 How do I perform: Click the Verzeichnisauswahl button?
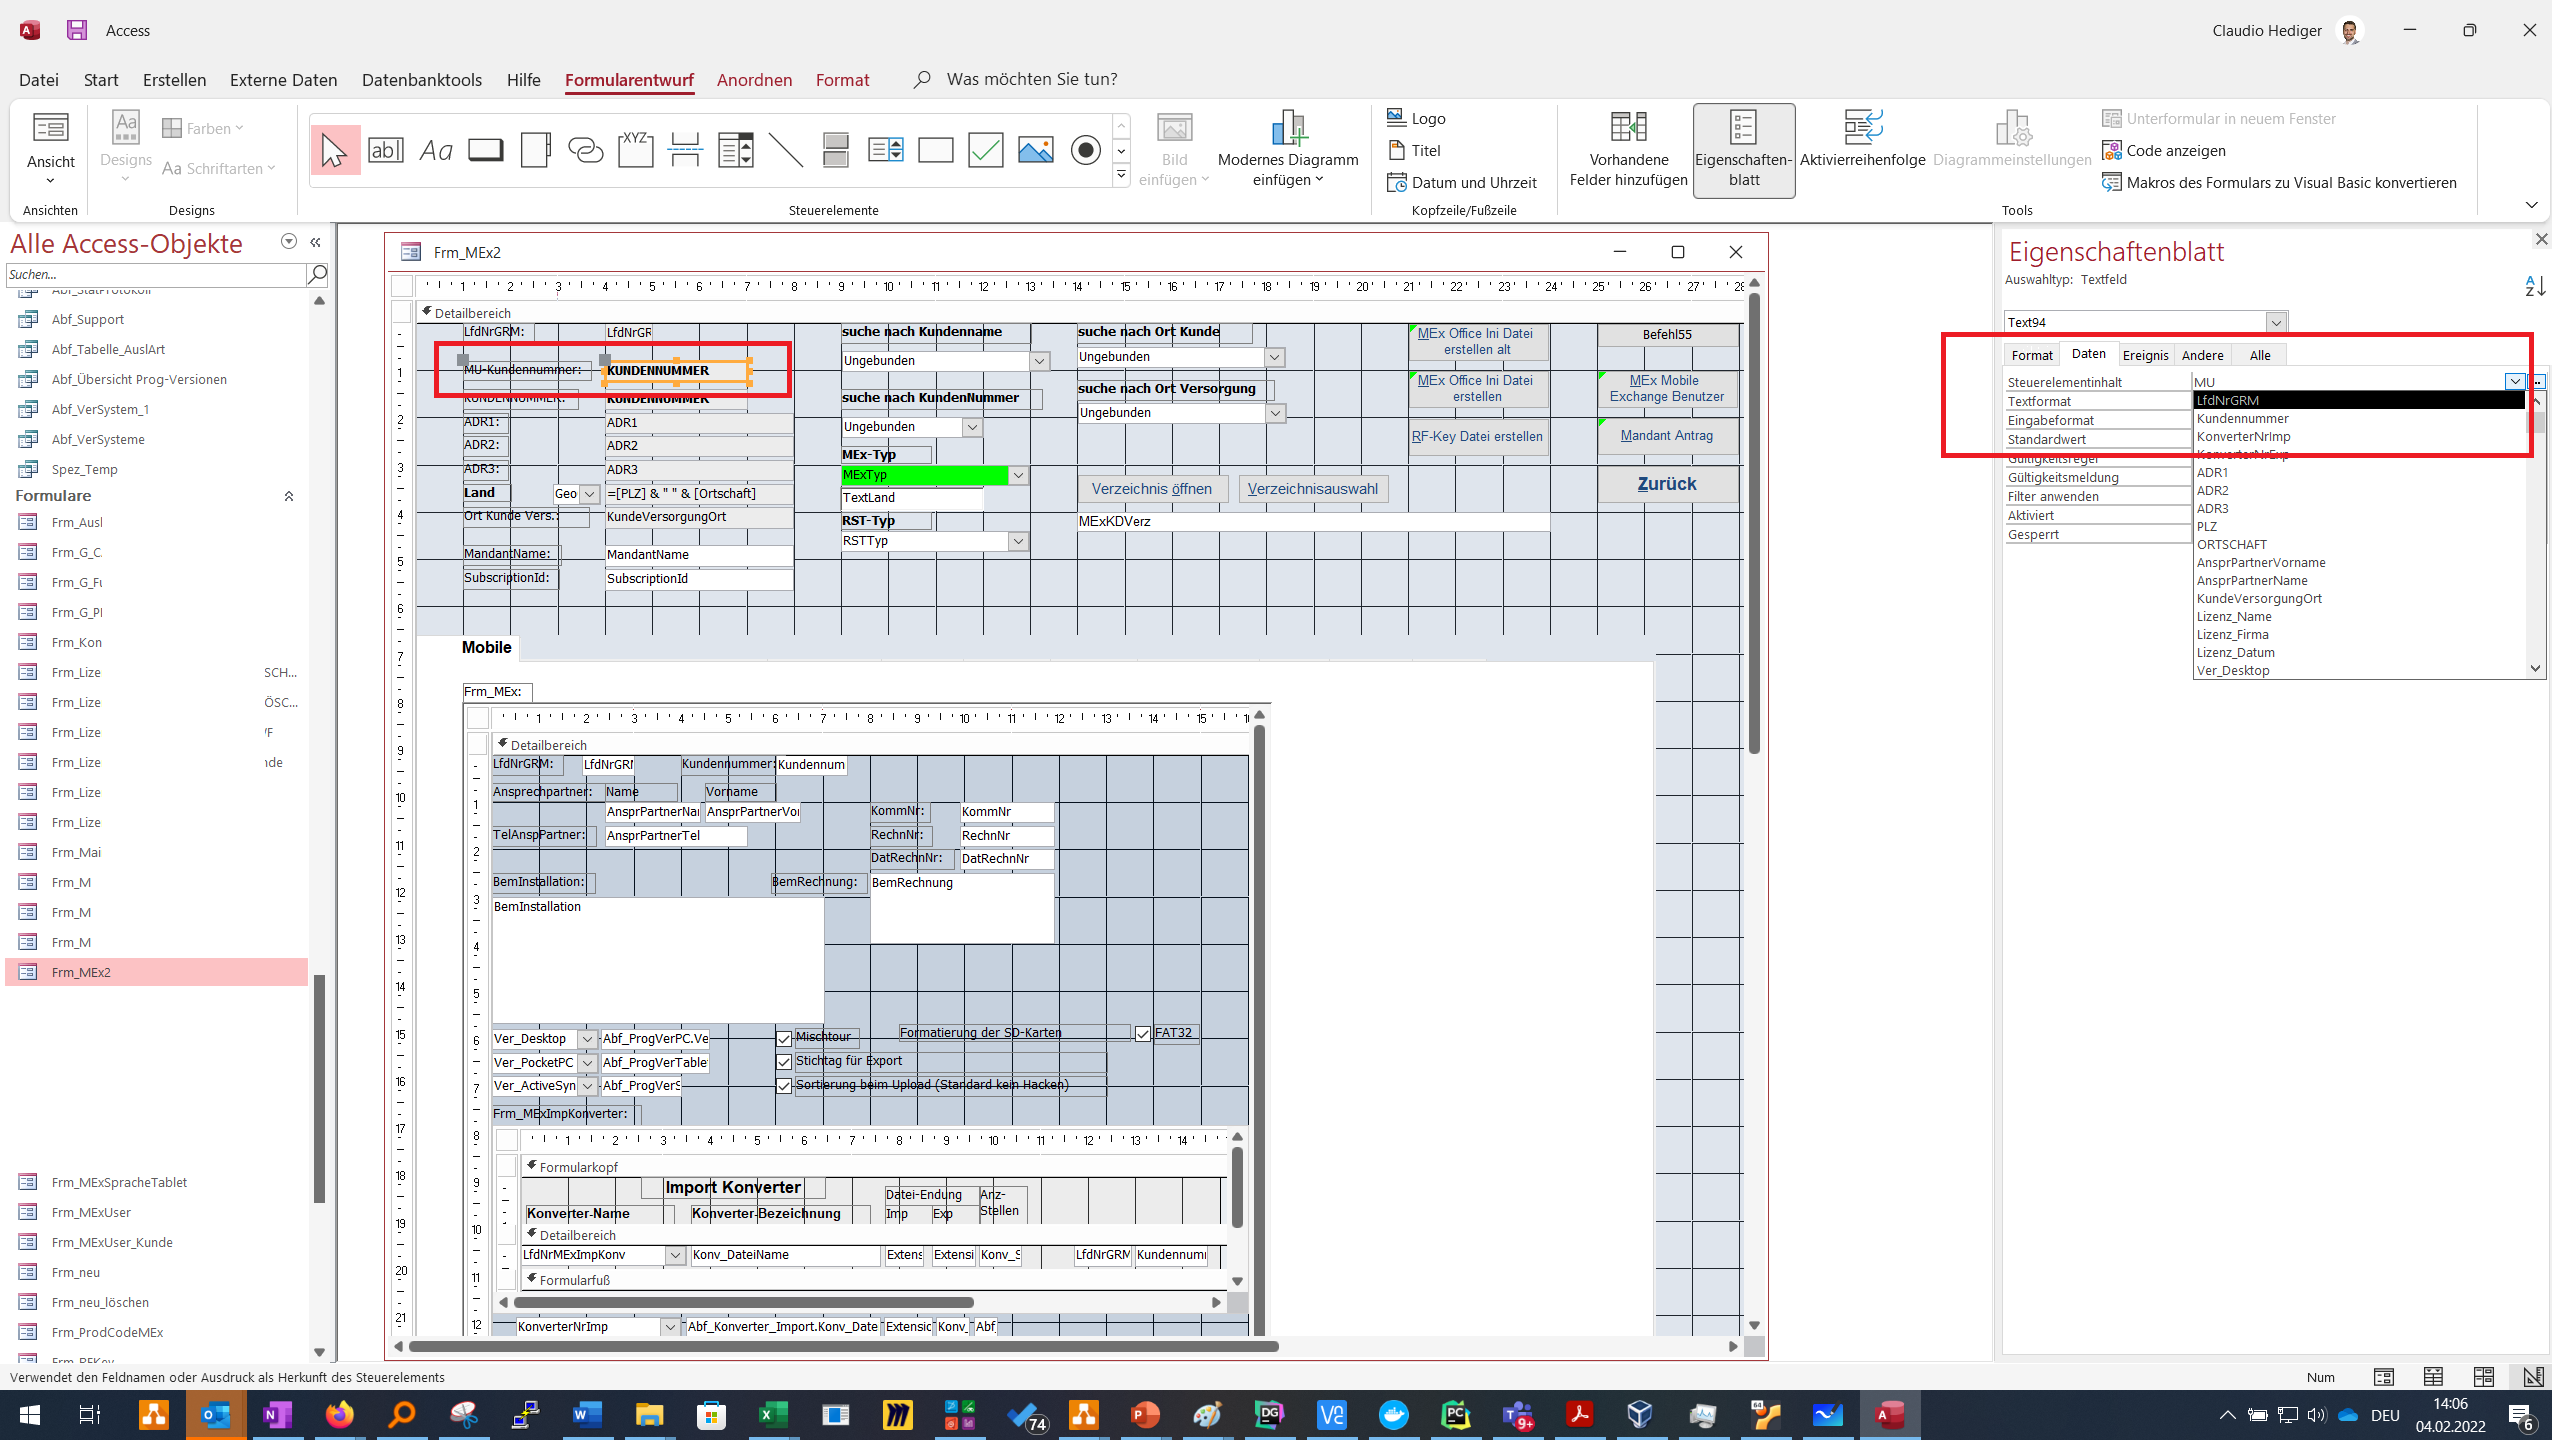click(1313, 489)
